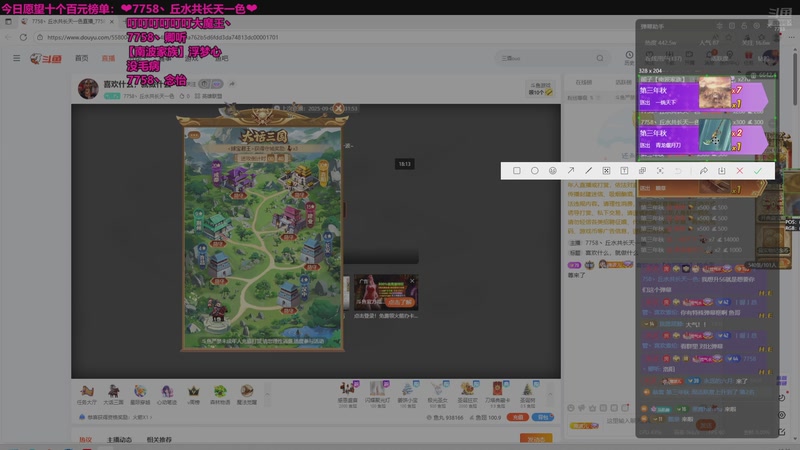Image resolution: width=800 pixels, height=450 pixels.
Task: Click the 点击了解 ad button
Action: 399,302
